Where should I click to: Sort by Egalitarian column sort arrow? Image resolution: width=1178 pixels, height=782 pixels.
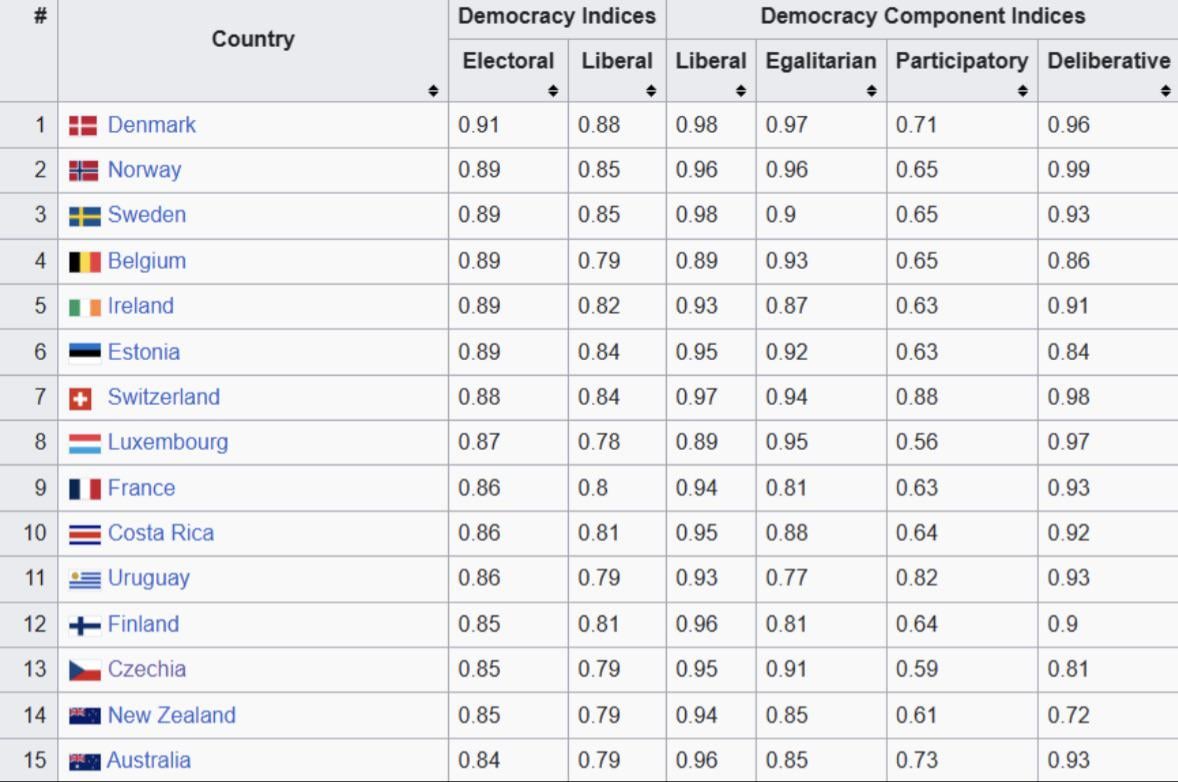[872, 91]
